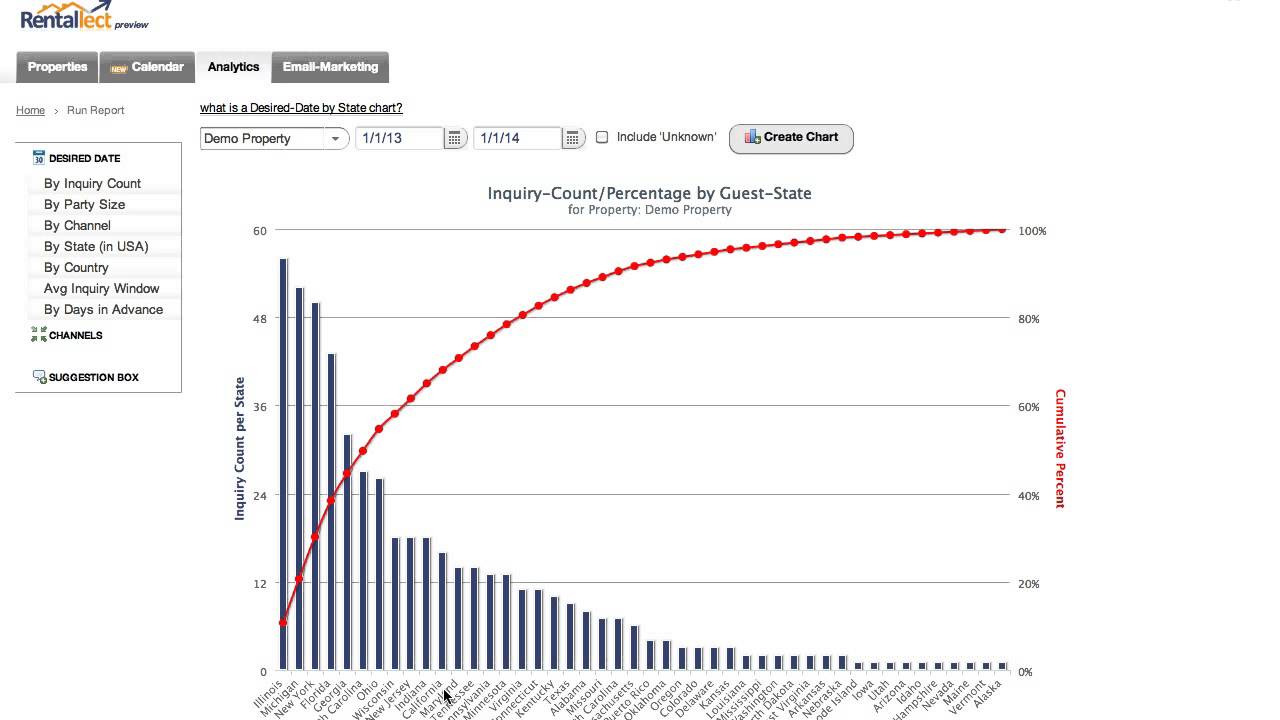
Task: Click the end date field 1/1/14
Action: [x=517, y=138]
